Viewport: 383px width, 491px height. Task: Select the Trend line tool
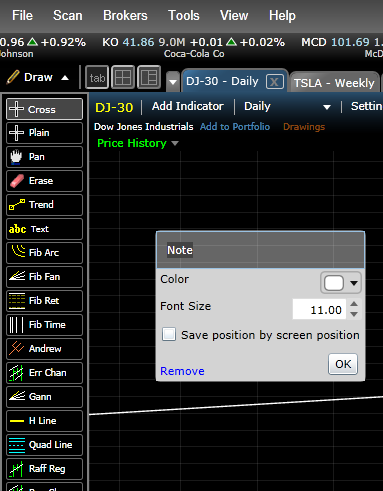coord(44,205)
